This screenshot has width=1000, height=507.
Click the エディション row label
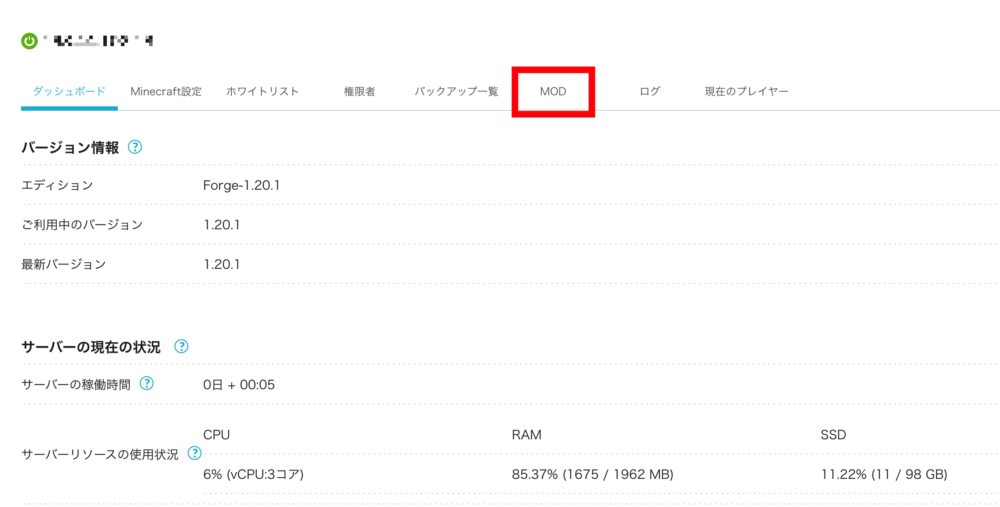point(57,186)
